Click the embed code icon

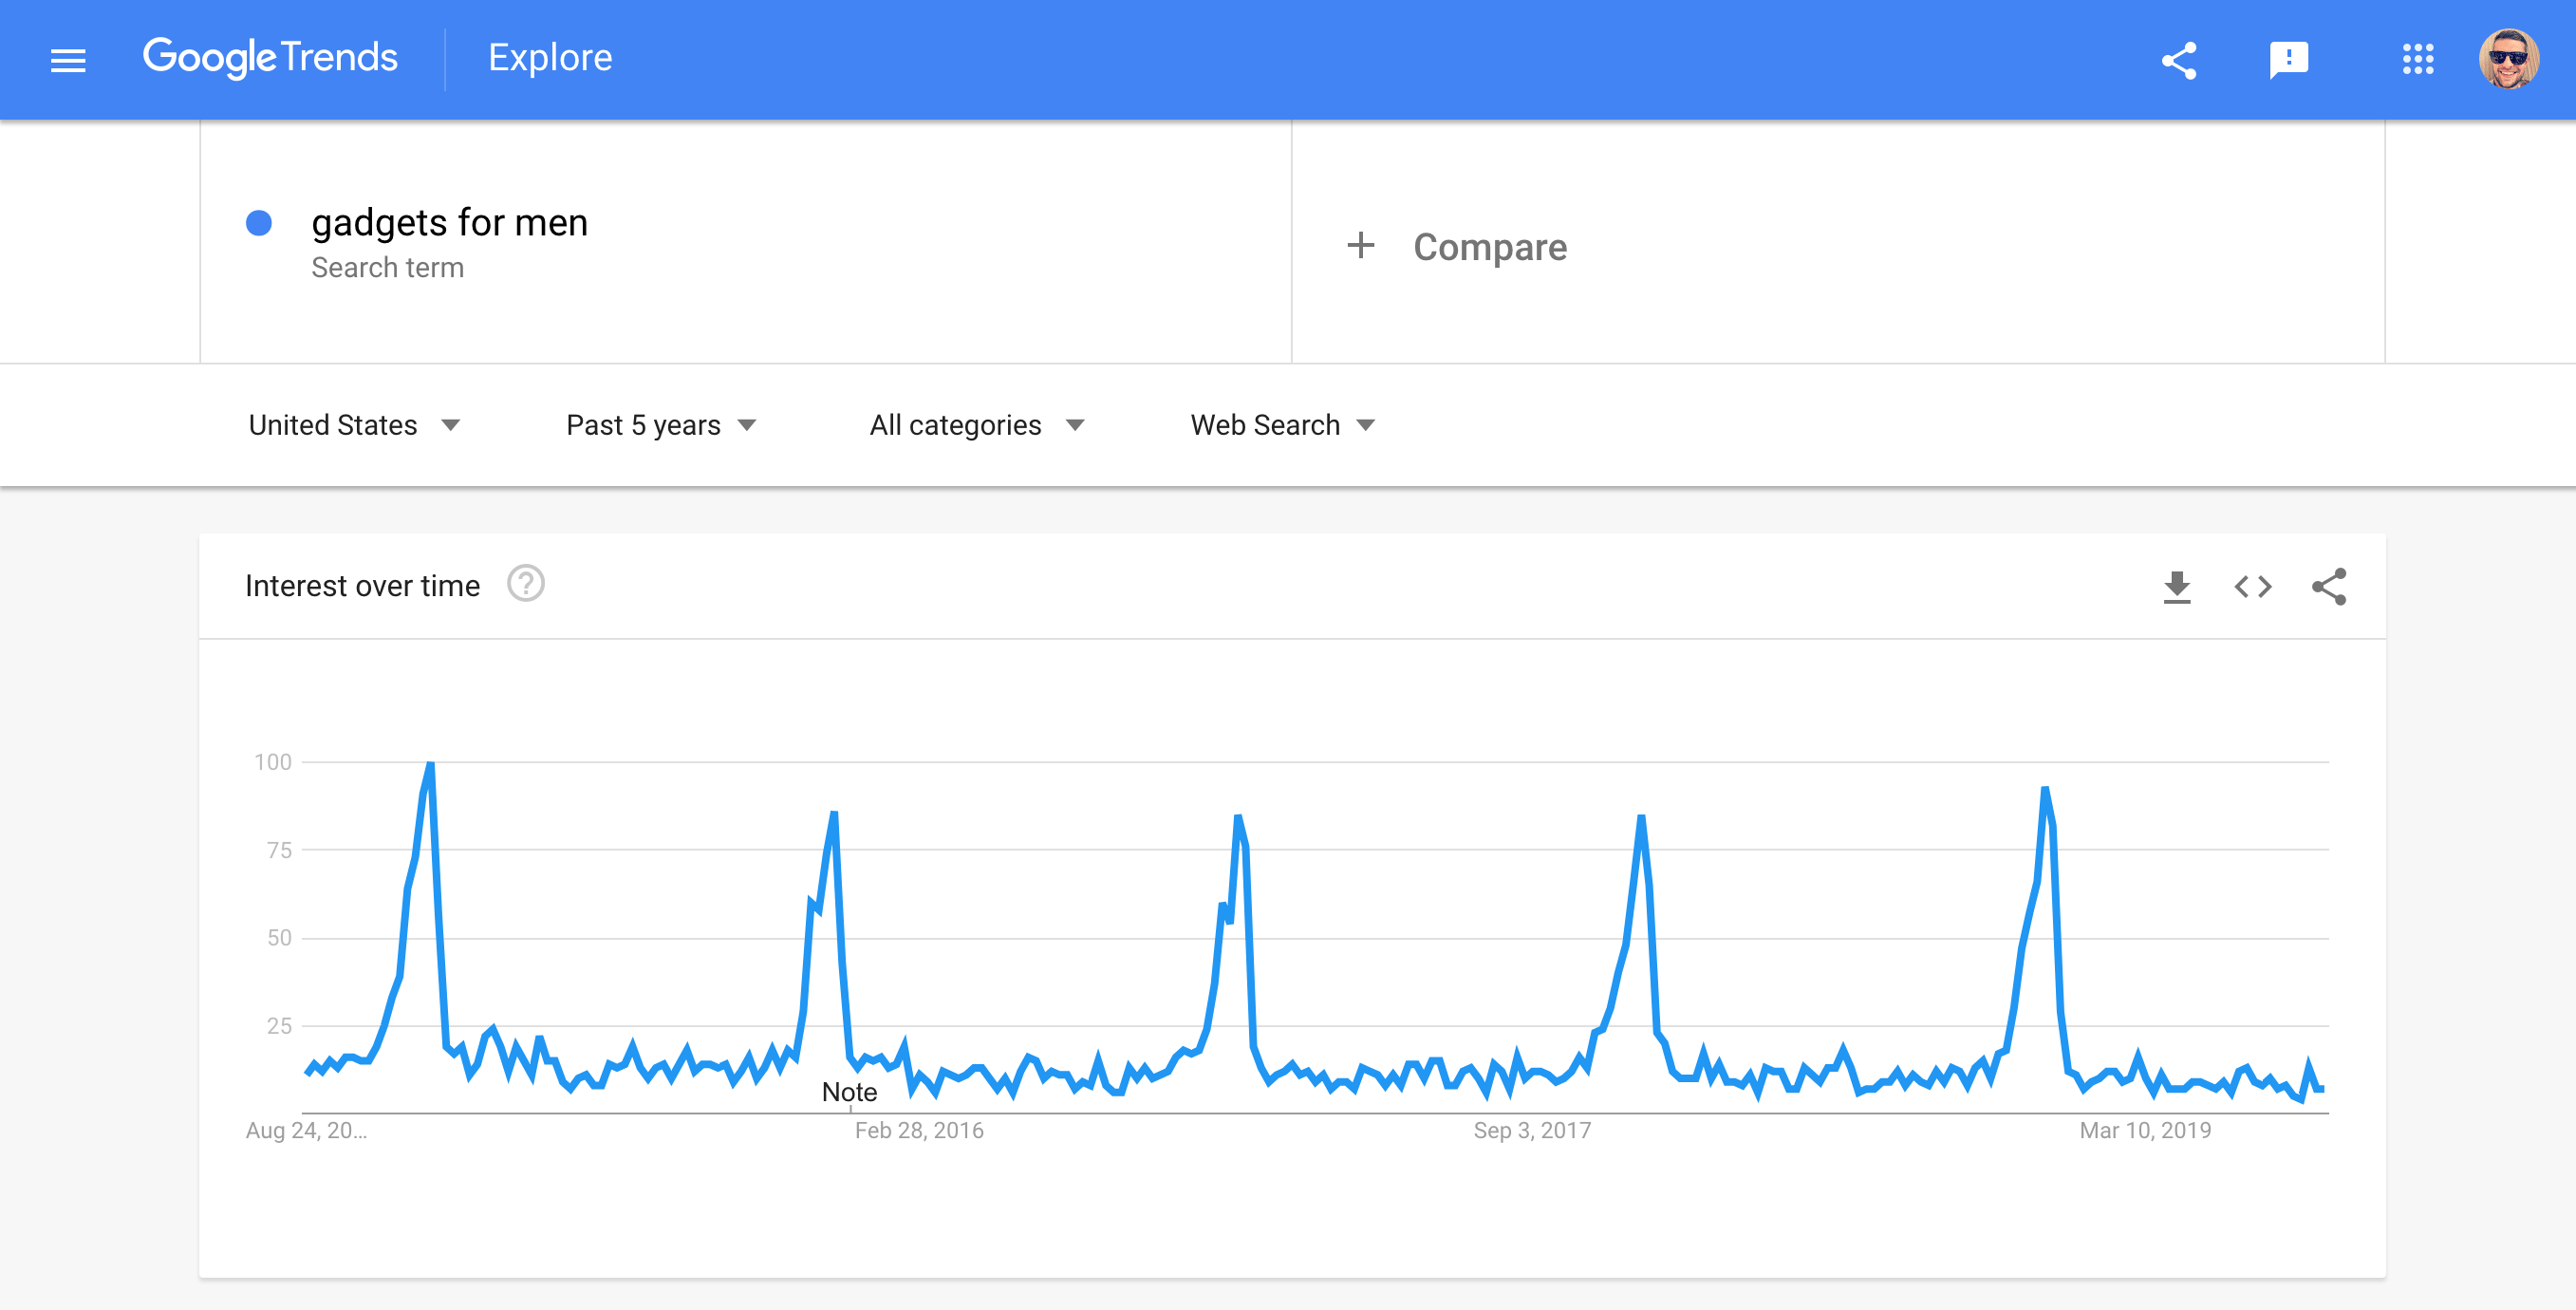(2252, 587)
